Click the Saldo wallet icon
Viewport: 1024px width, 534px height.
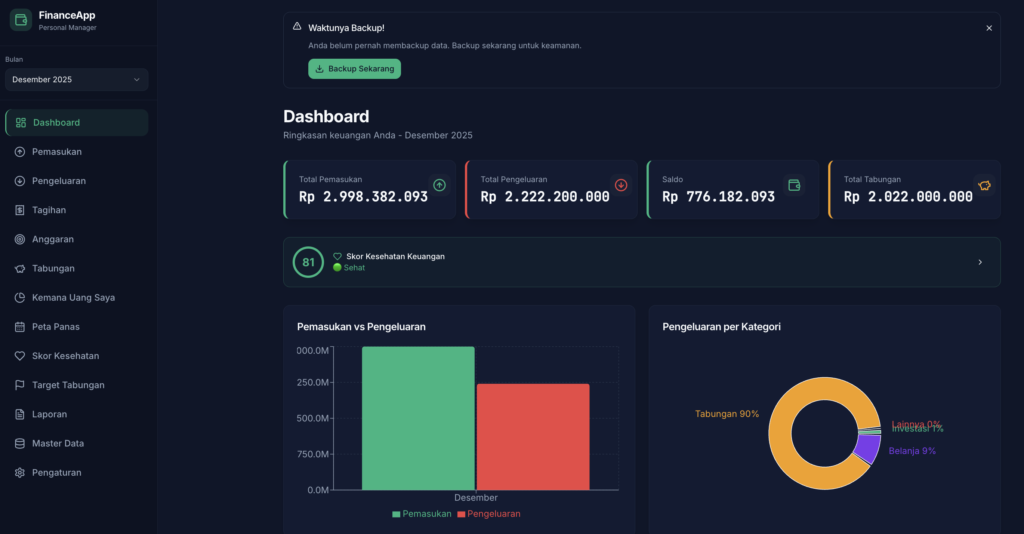tap(794, 185)
